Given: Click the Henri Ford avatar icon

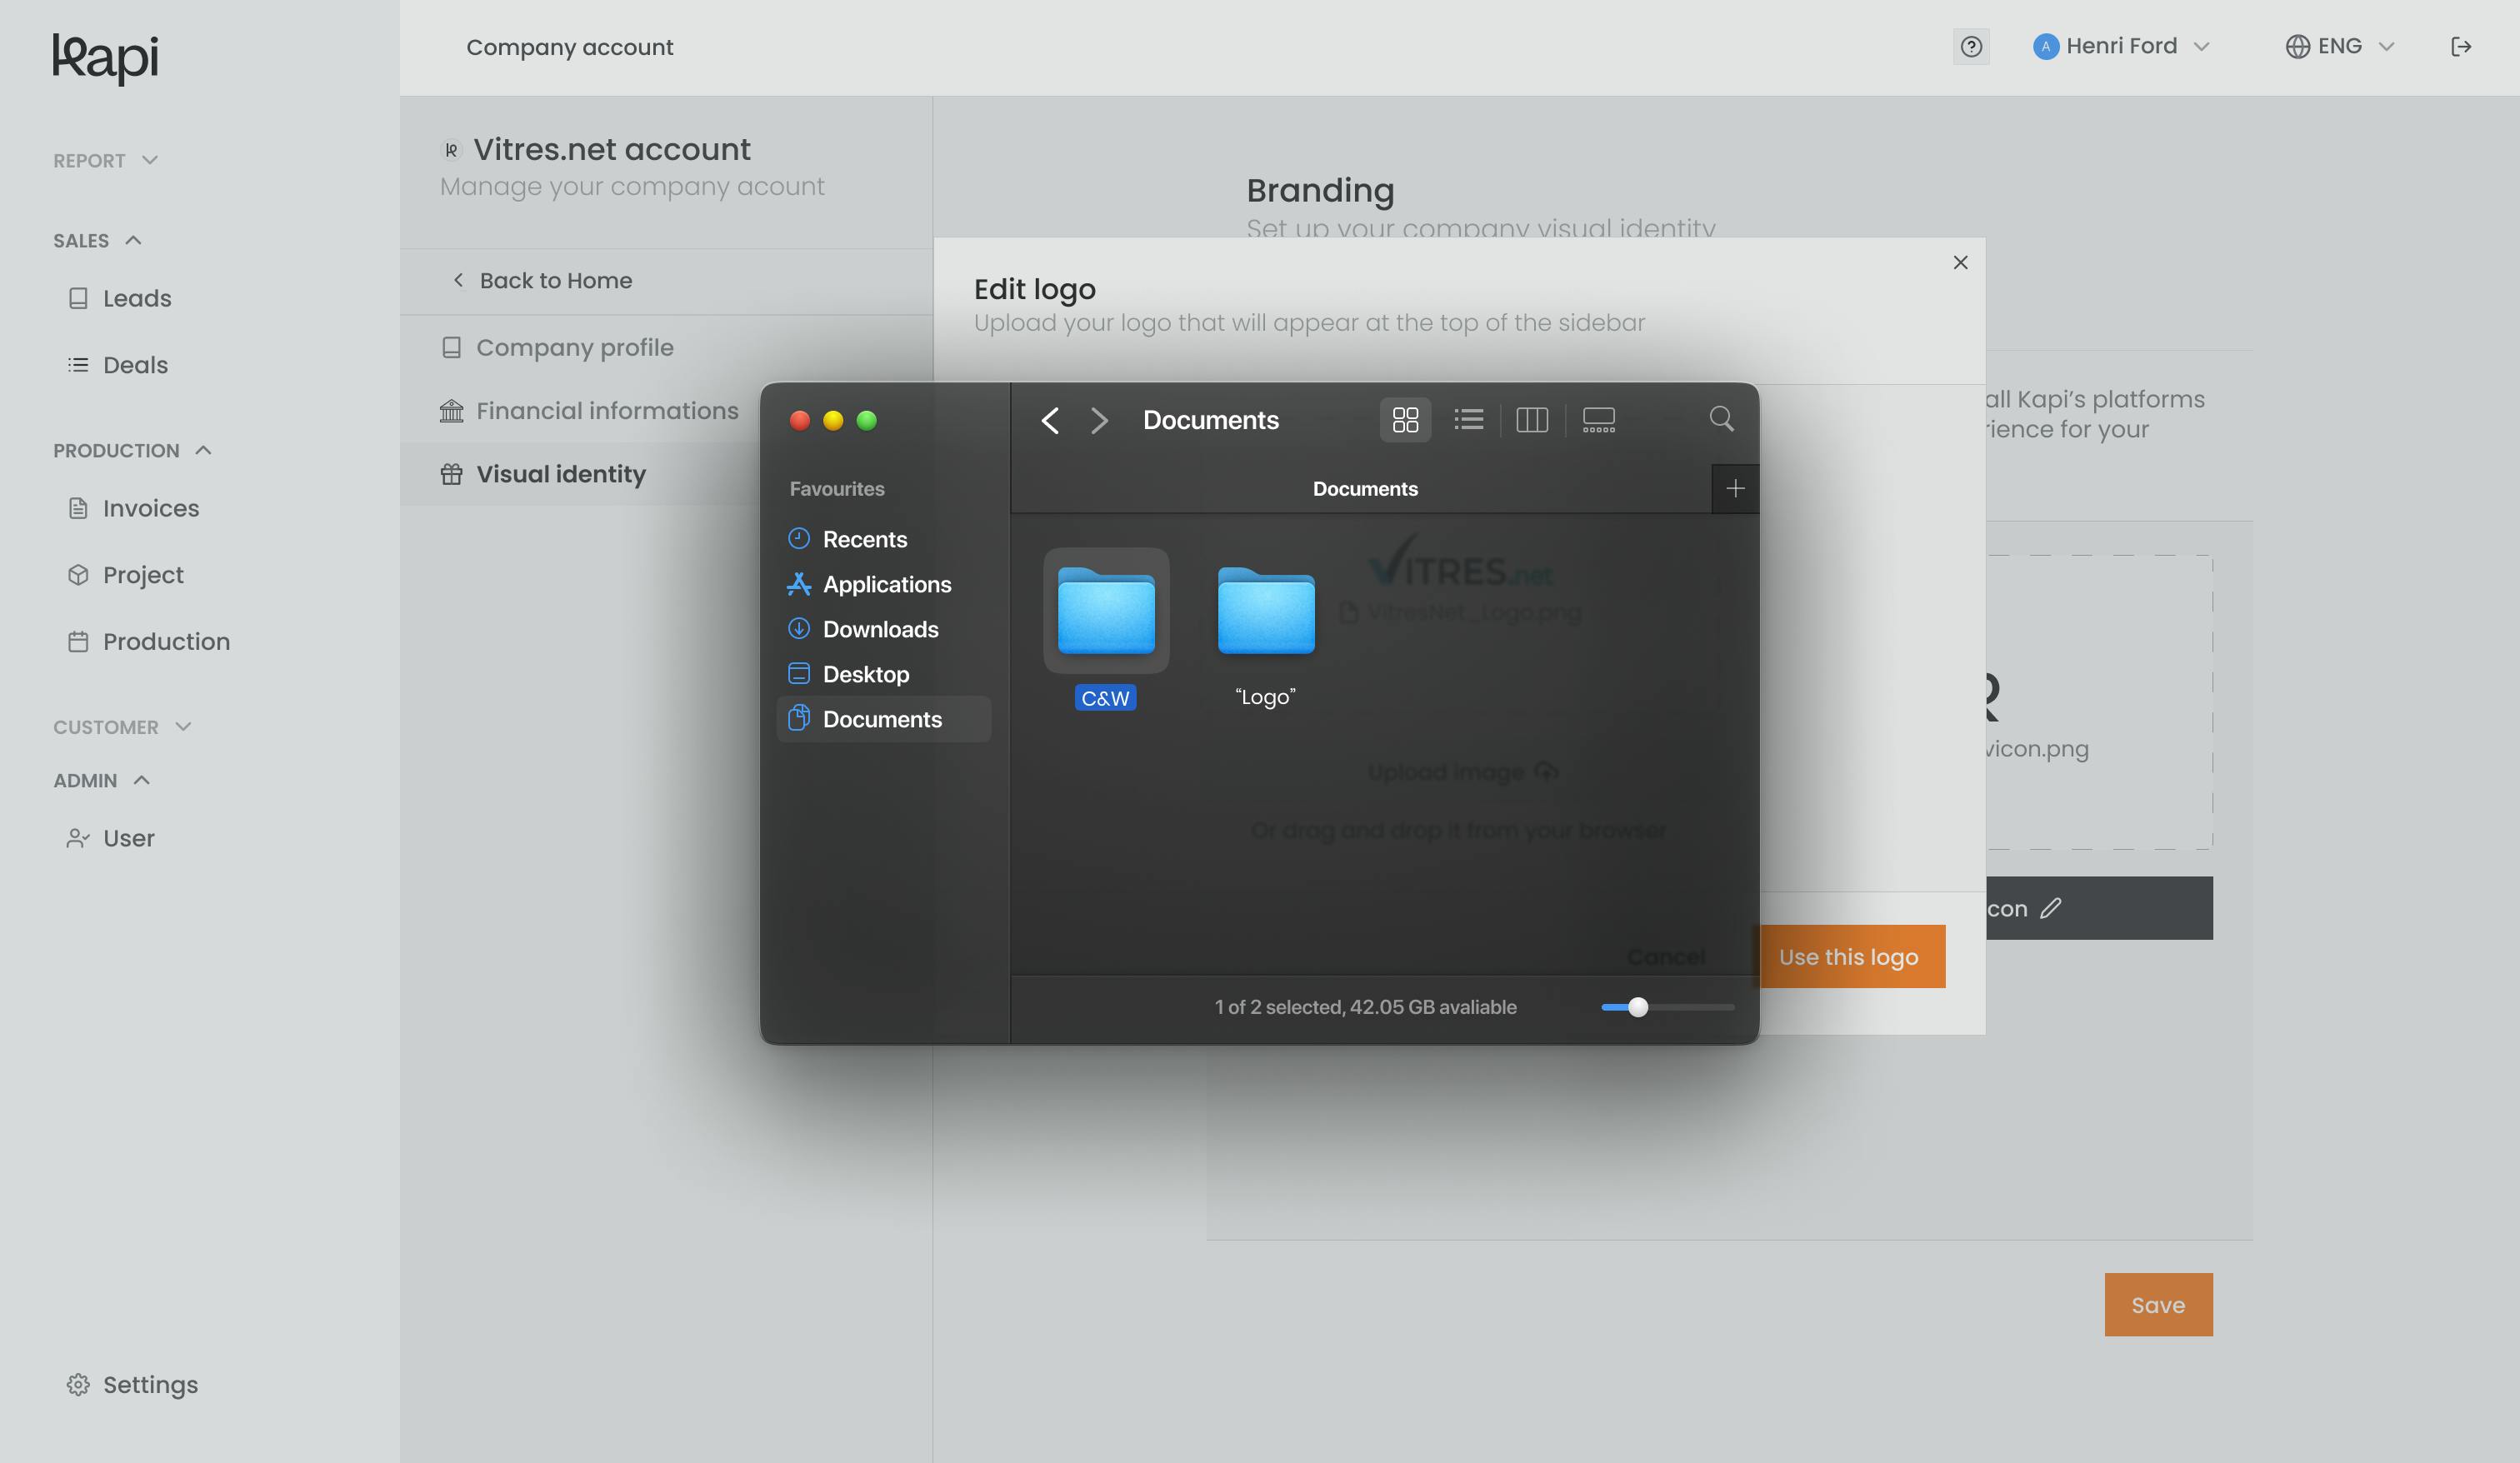Looking at the screenshot, I should point(2045,47).
